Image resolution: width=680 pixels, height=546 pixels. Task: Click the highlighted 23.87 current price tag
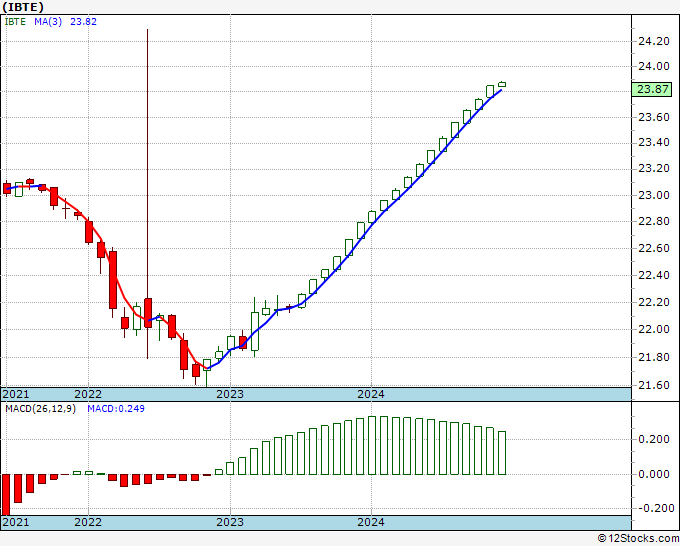pyautogui.click(x=653, y=89)
